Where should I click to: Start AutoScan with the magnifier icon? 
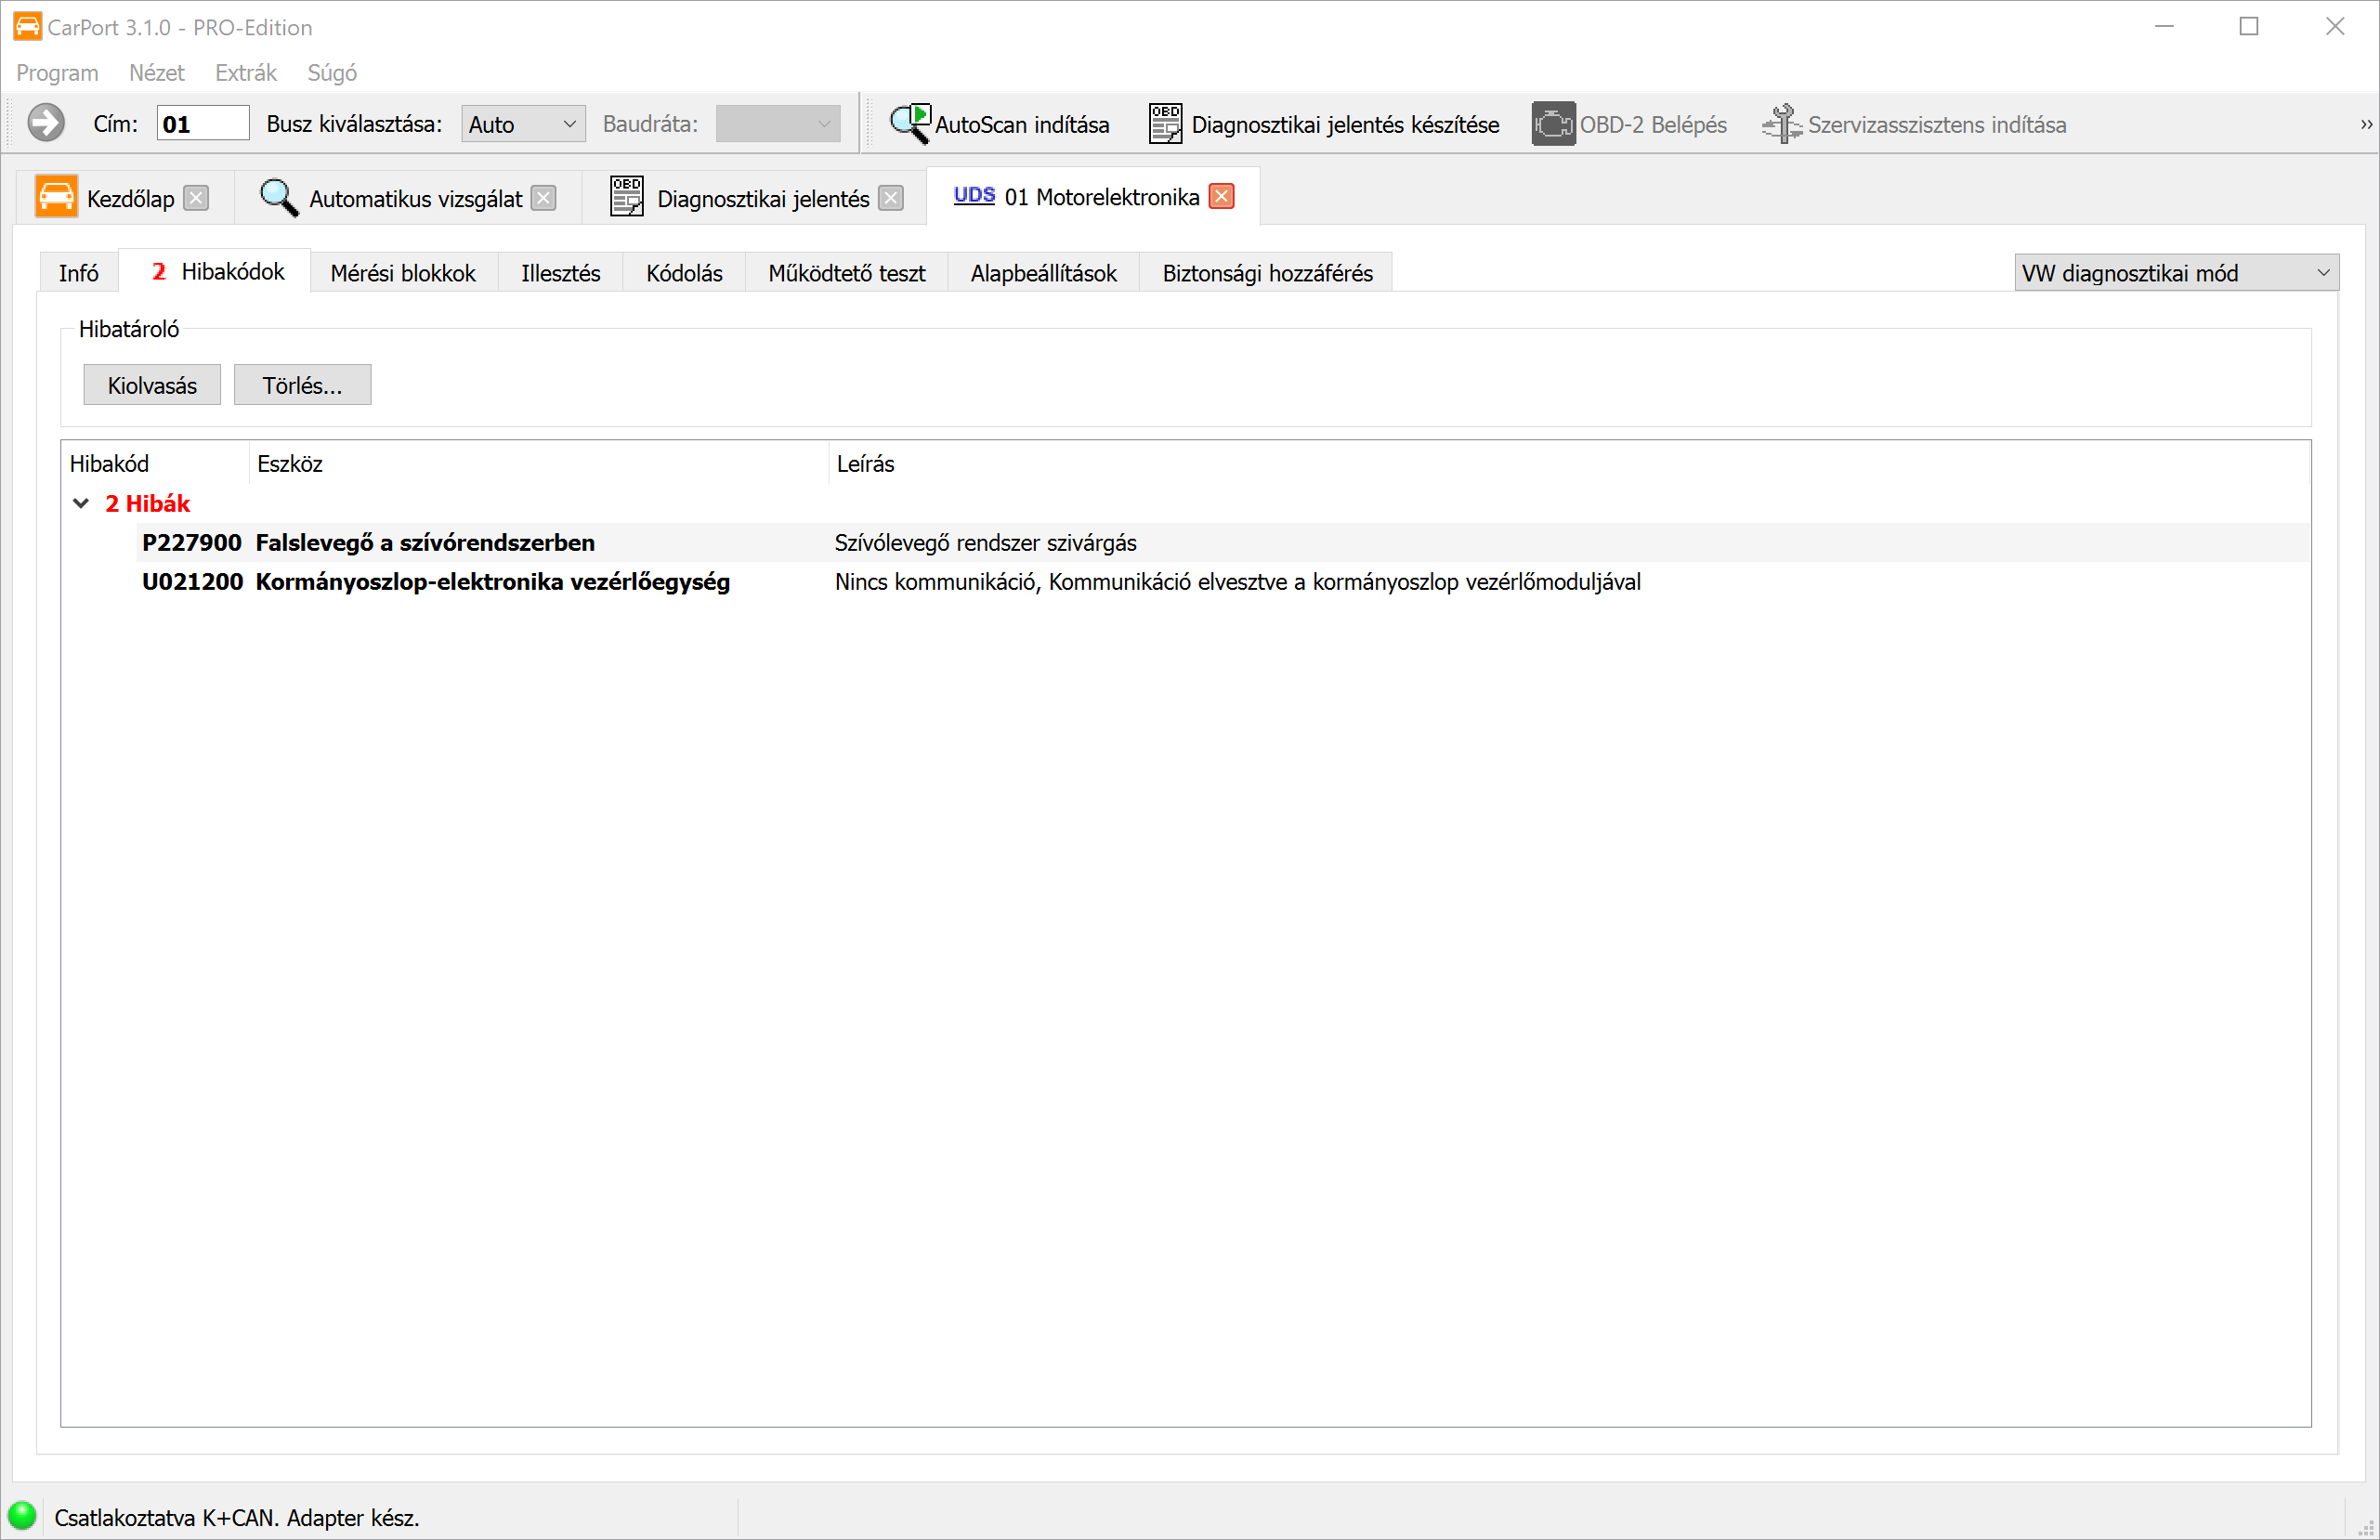pos(910,124)
